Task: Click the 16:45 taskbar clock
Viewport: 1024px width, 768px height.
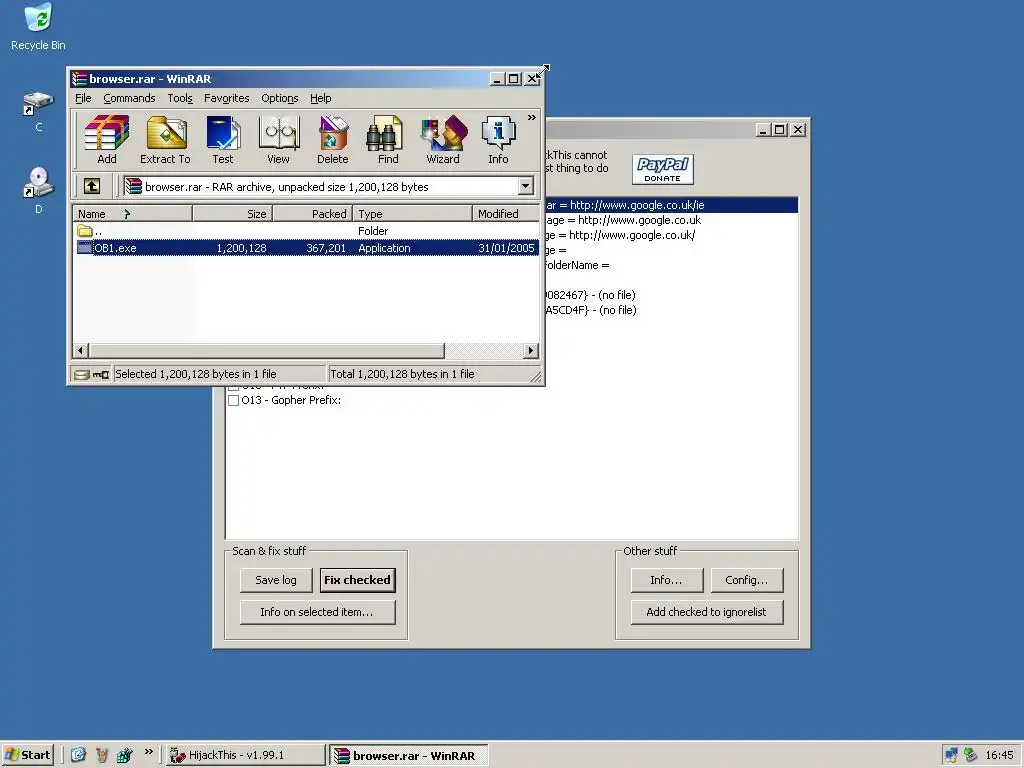Action: (999, 755)
